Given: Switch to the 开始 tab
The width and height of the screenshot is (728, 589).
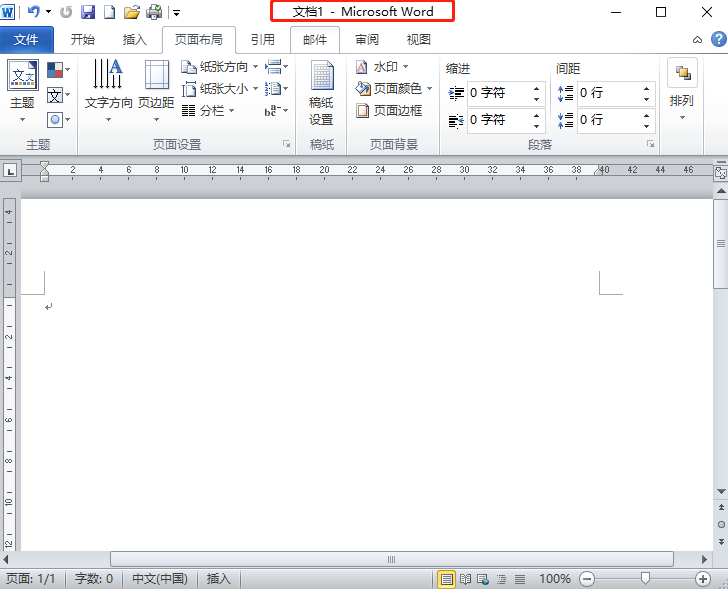Looking at the screenshot, I should coord(83,40).
